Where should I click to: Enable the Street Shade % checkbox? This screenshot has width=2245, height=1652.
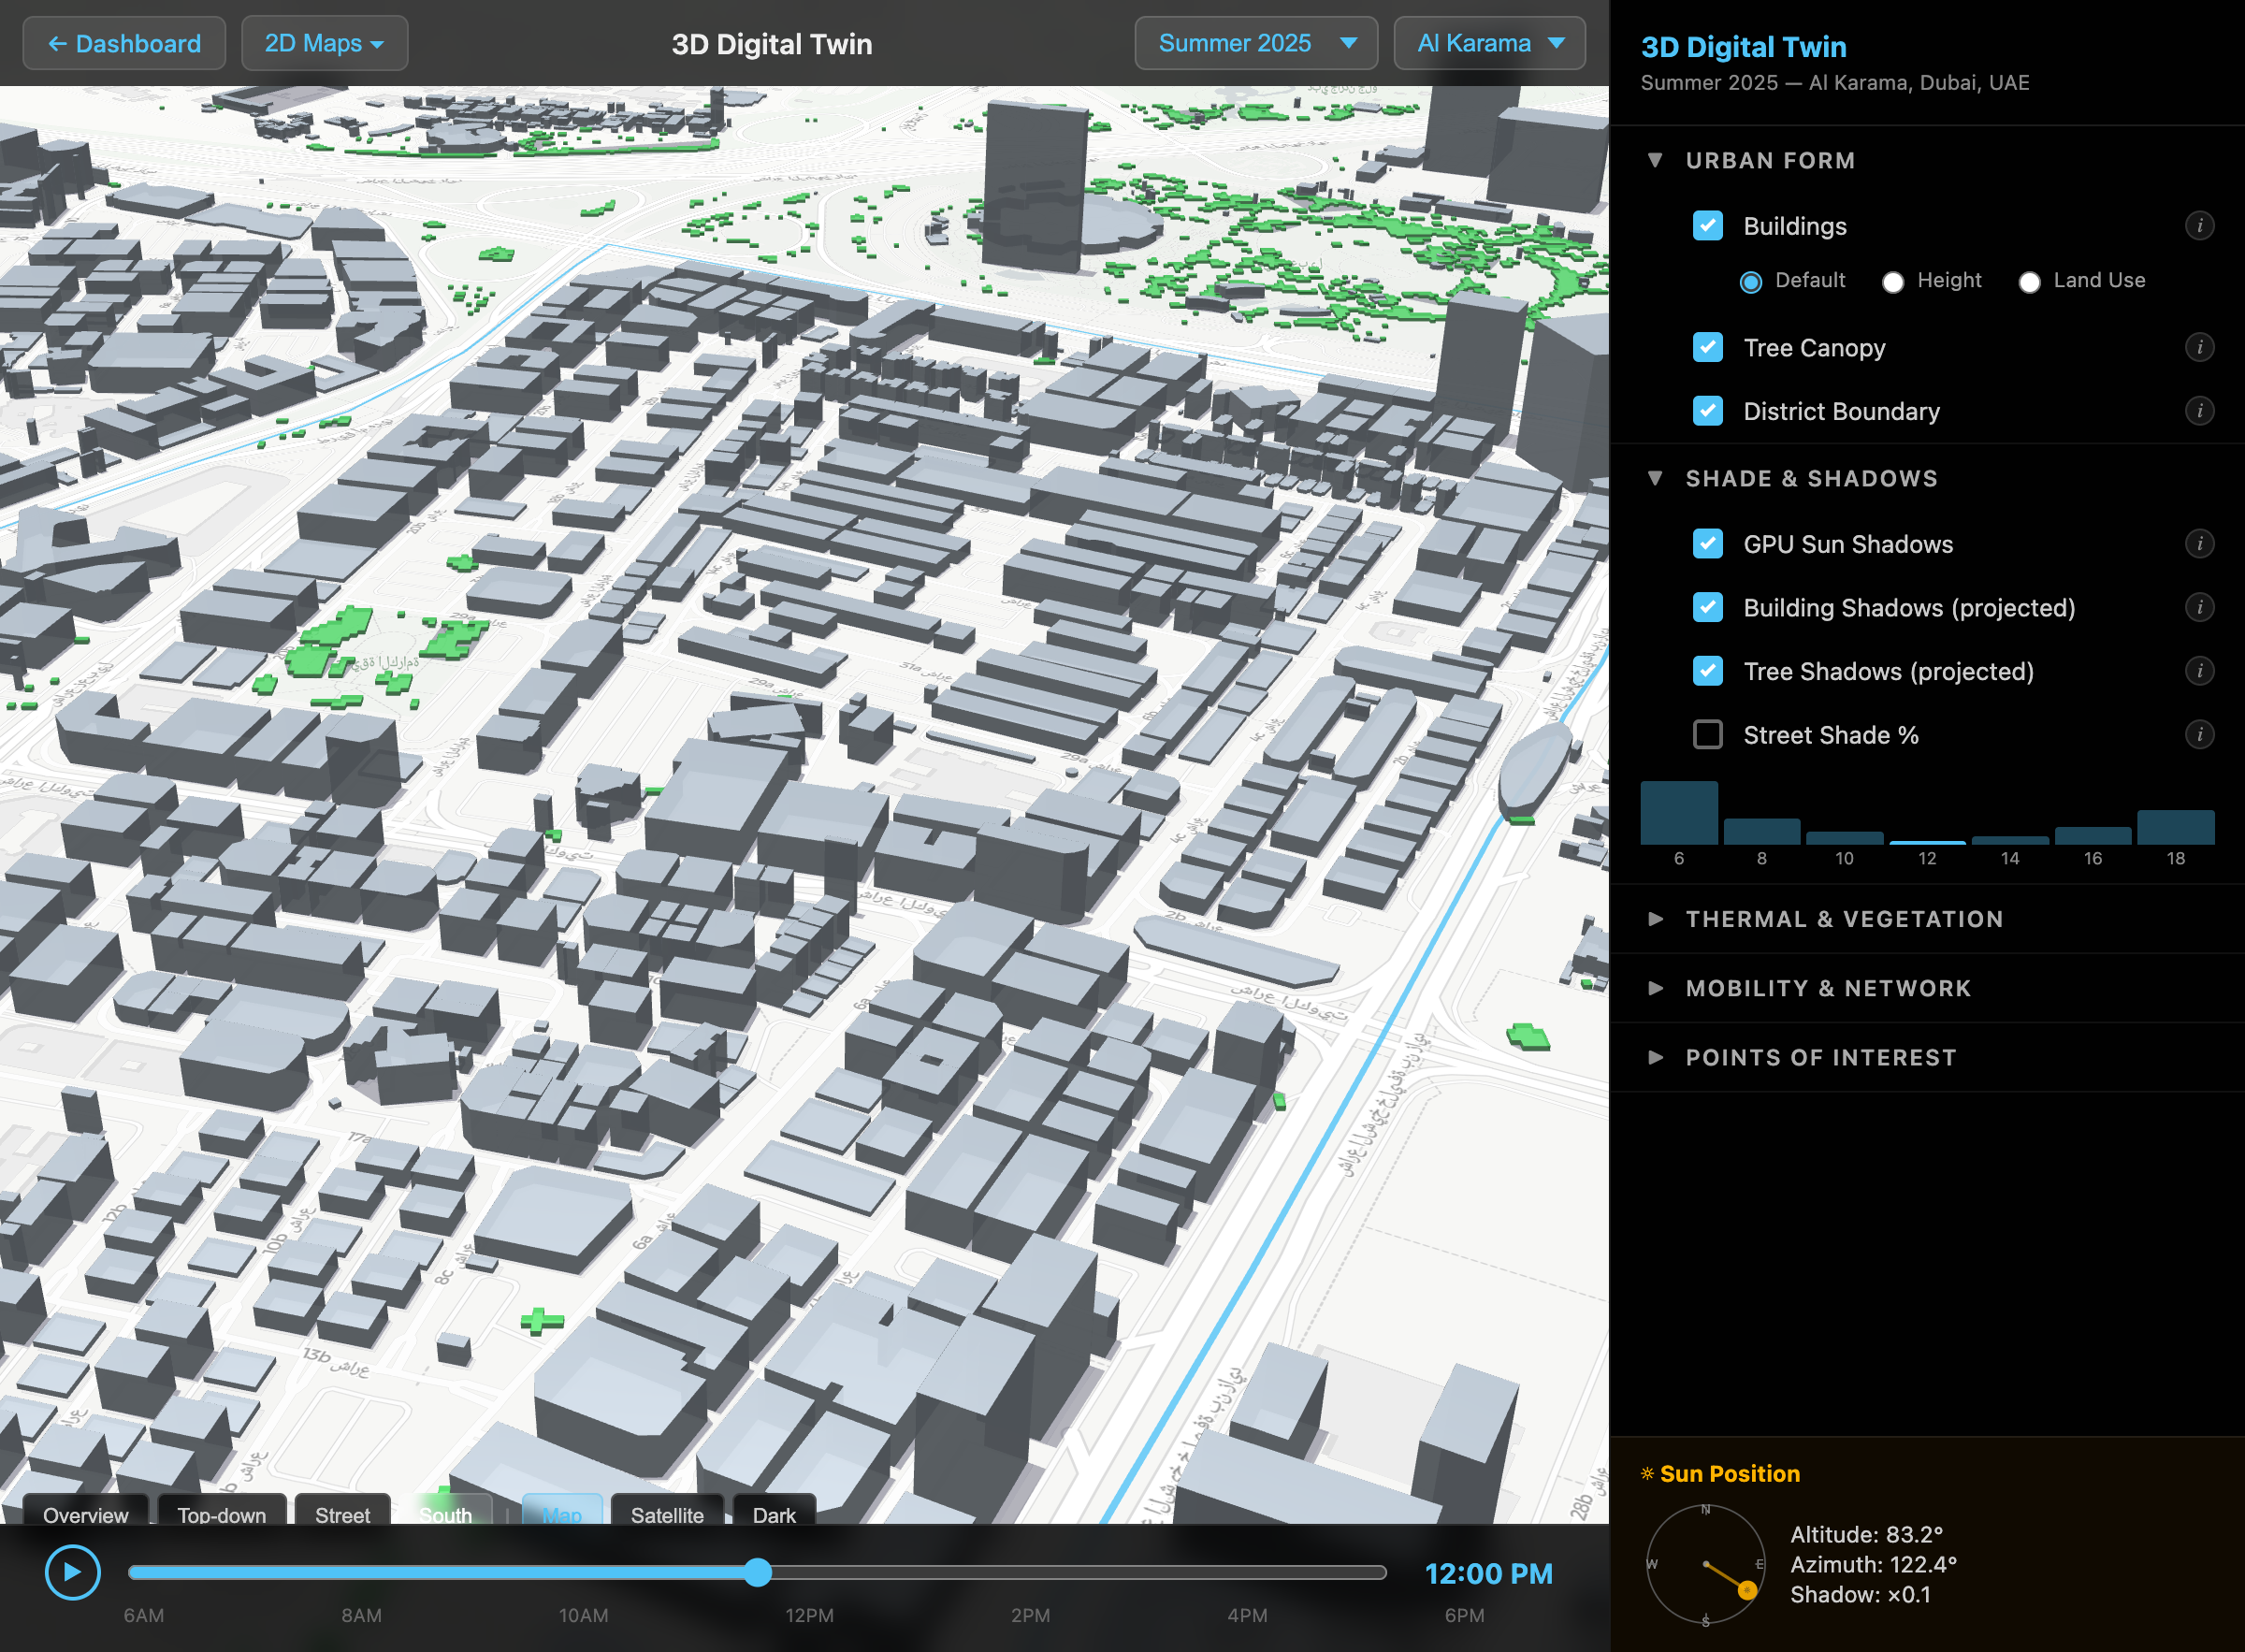[1708, 735]
